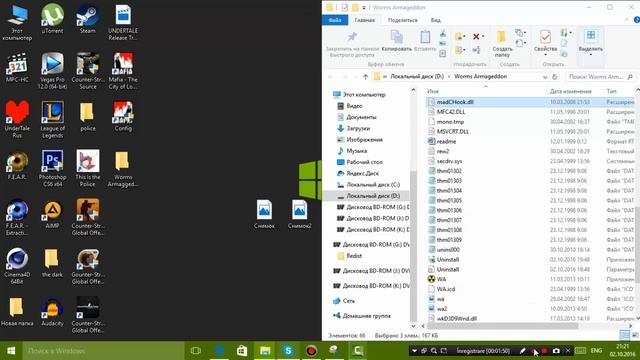Image resolution: width=640 pixels, height=360 pixels.
Task: Click Локальный диск (D:) breadcrumb in address bar
Action: 417,76
